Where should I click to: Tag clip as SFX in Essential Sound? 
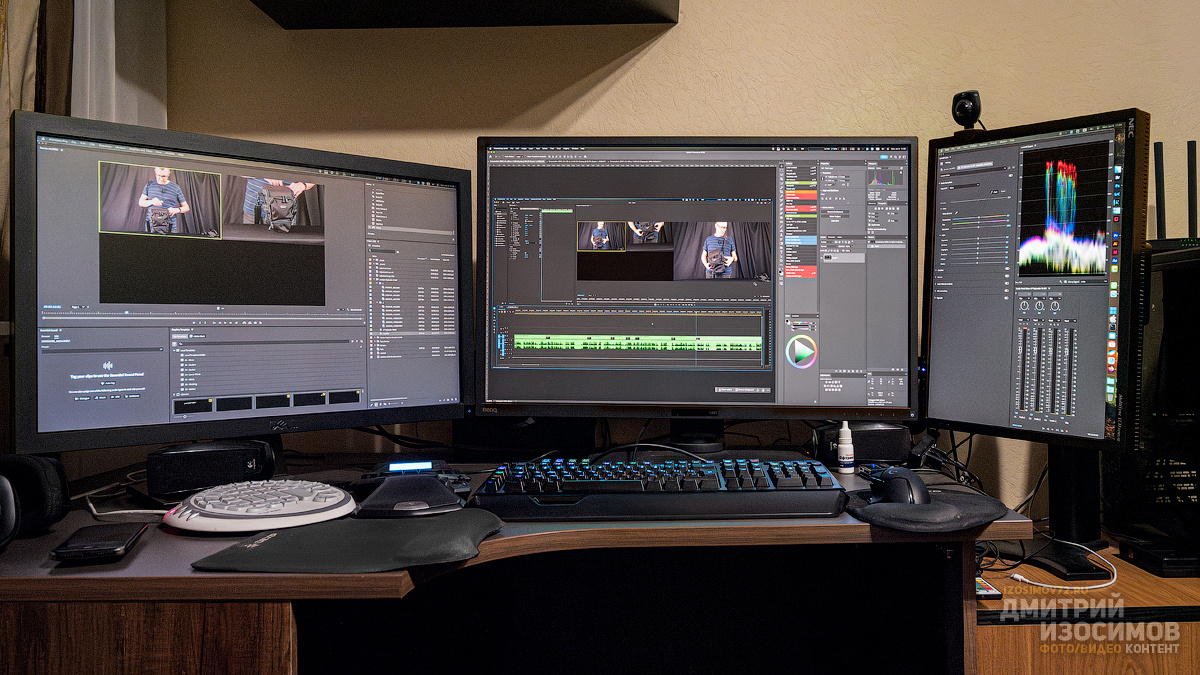point(115,397)
